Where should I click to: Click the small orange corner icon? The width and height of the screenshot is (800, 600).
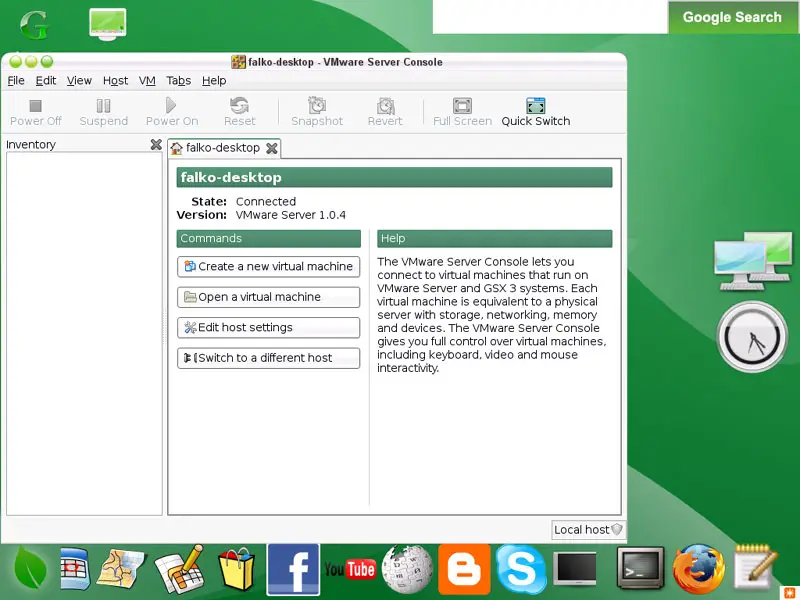[789, 592]
